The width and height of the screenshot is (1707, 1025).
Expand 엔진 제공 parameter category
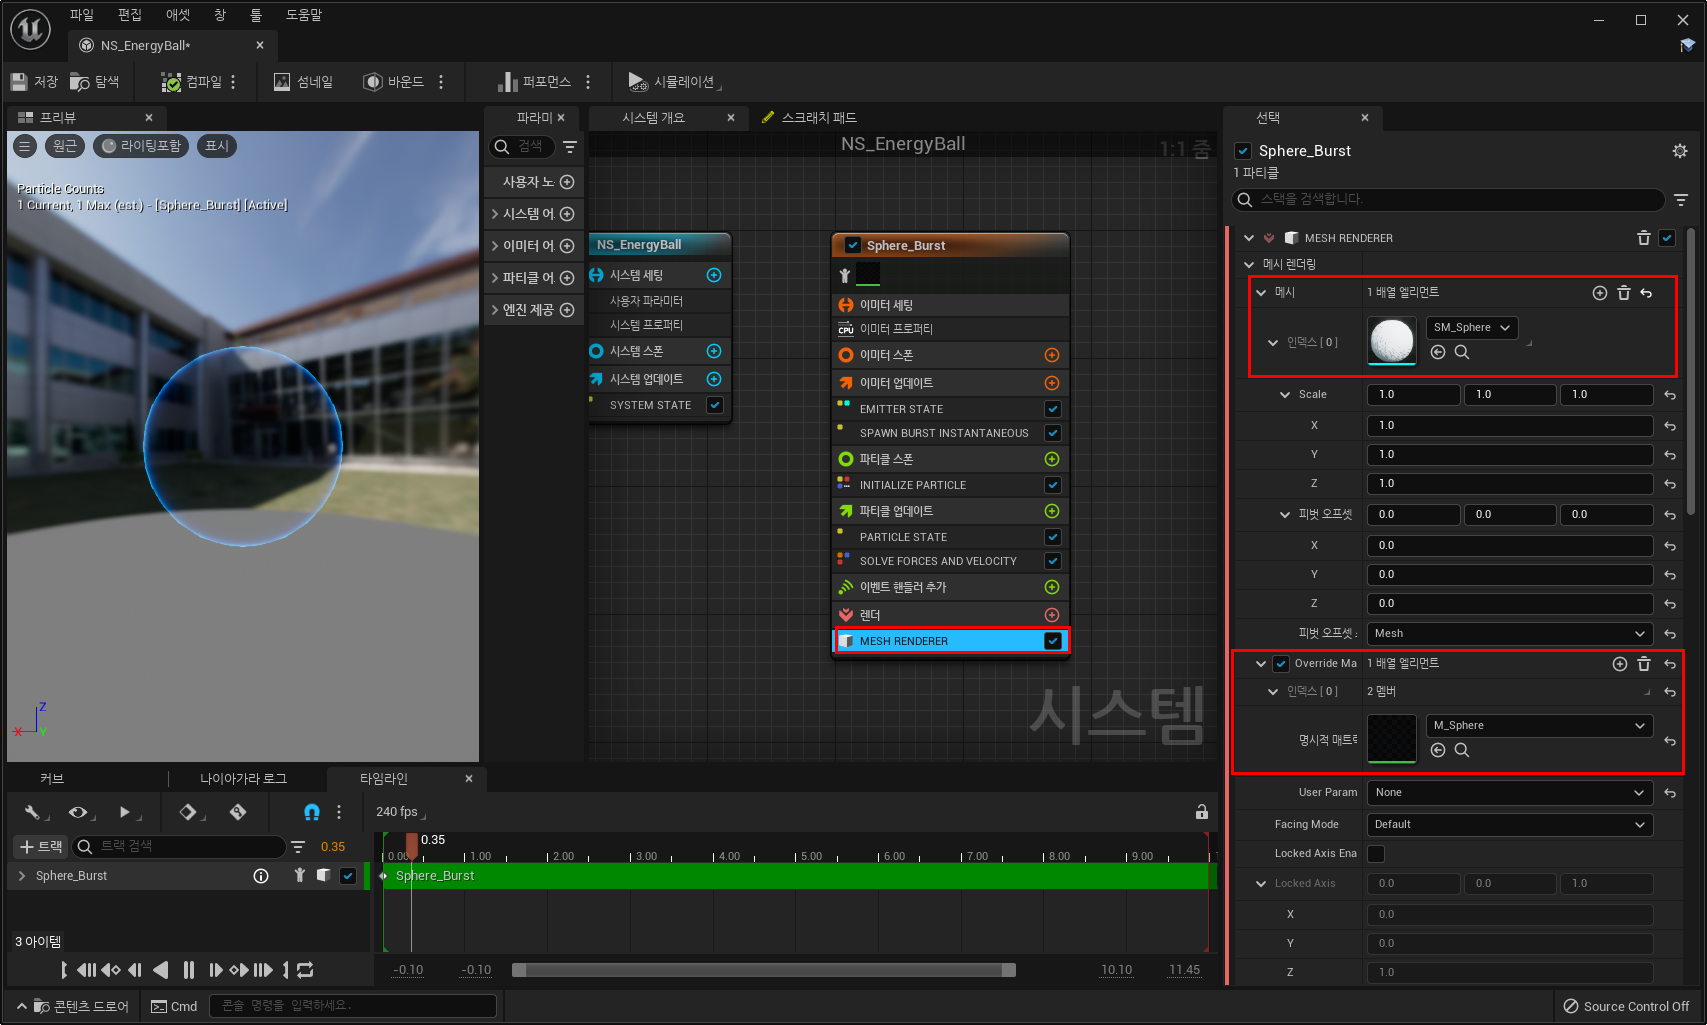(x=495, y=310)
